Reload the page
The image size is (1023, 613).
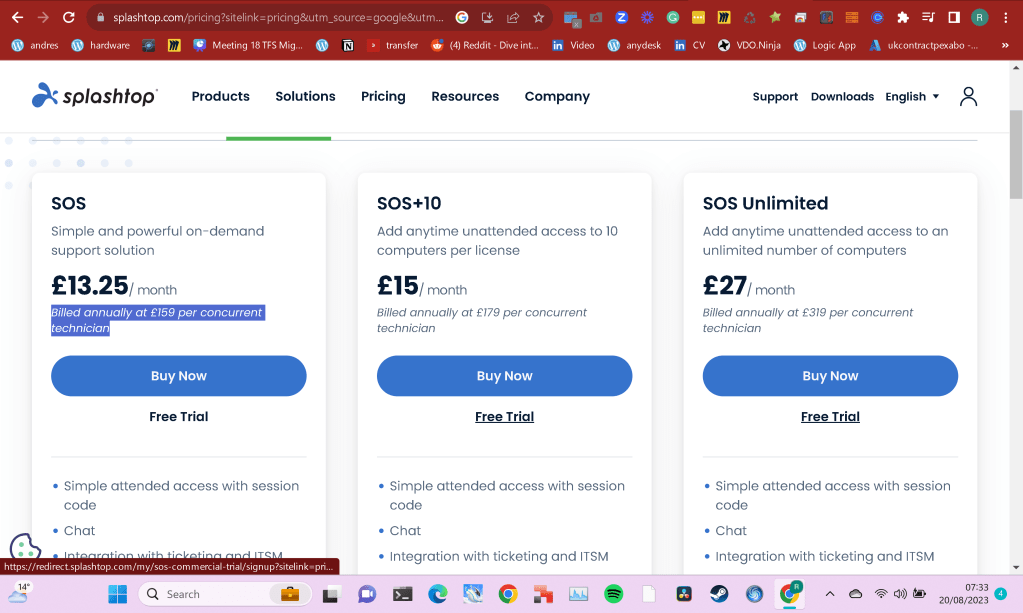tap(69, 18)
